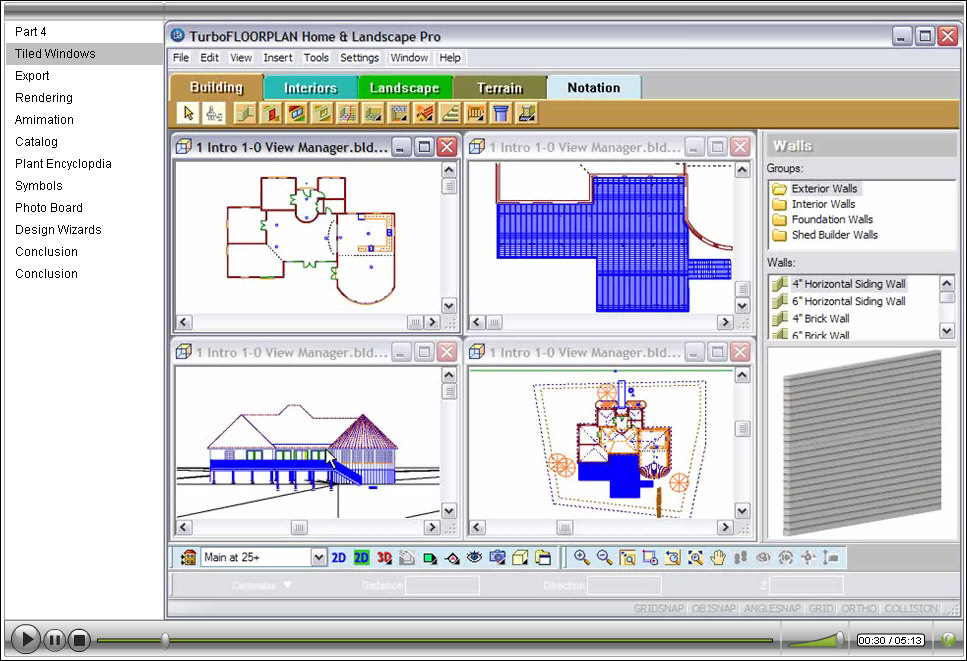
Task: Choose the wall break tool
Action: (348, 113)
